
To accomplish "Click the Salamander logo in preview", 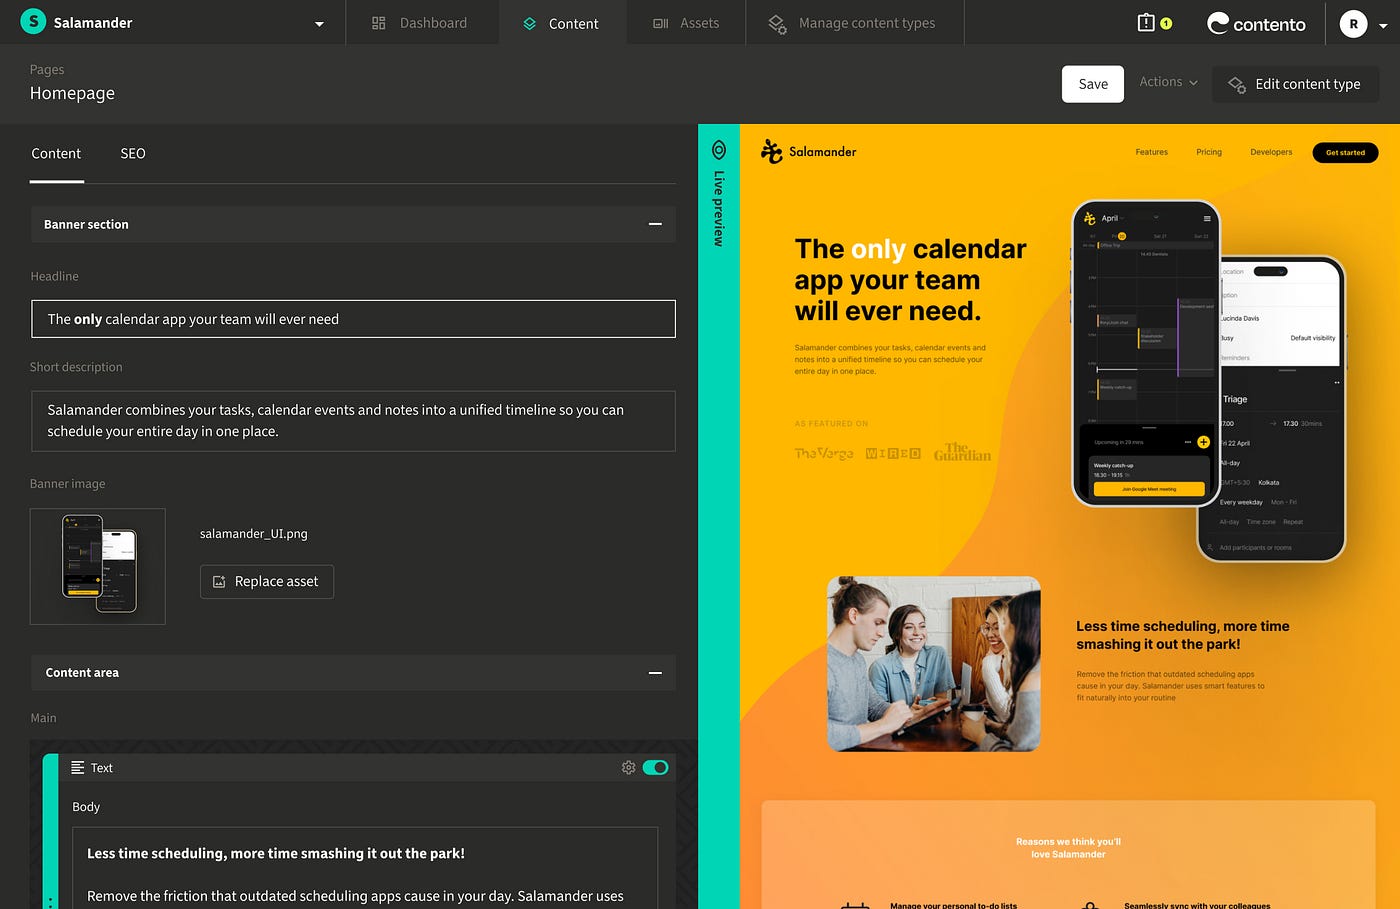I will click(x=809, y=151).
